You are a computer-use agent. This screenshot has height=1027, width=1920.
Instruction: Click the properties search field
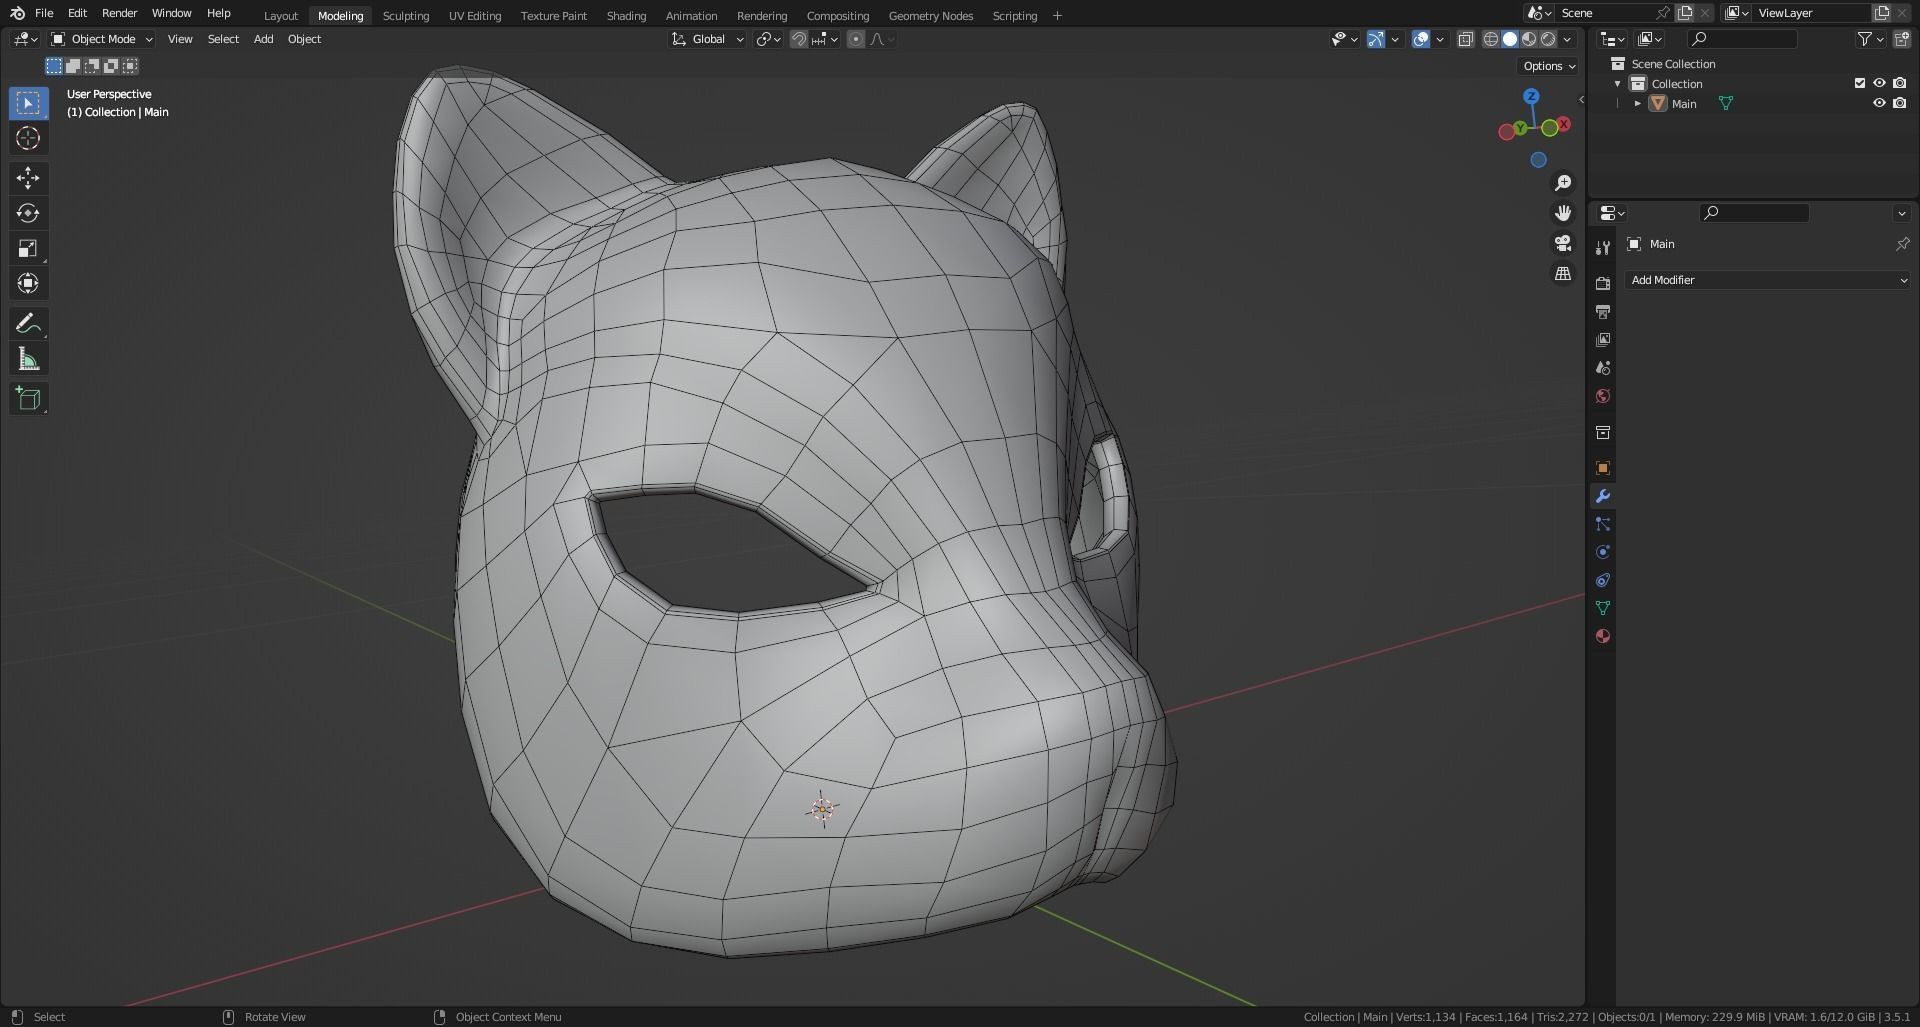click(x=1754, y=212)
